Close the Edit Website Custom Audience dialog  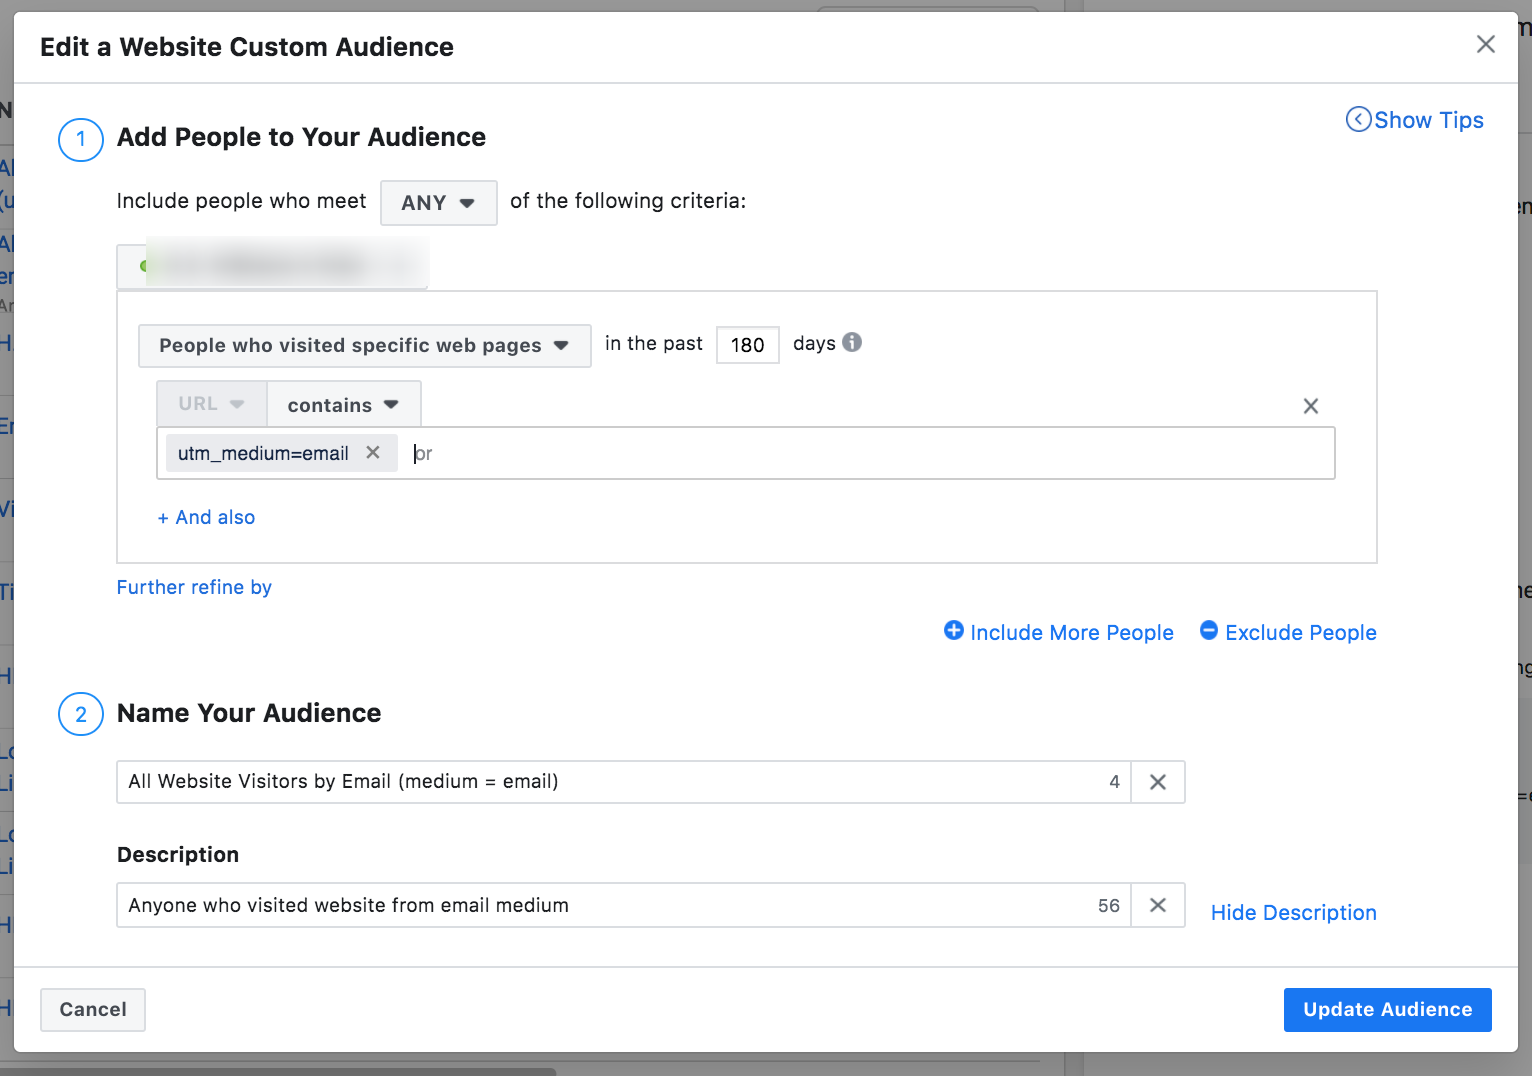(1486, 44)
